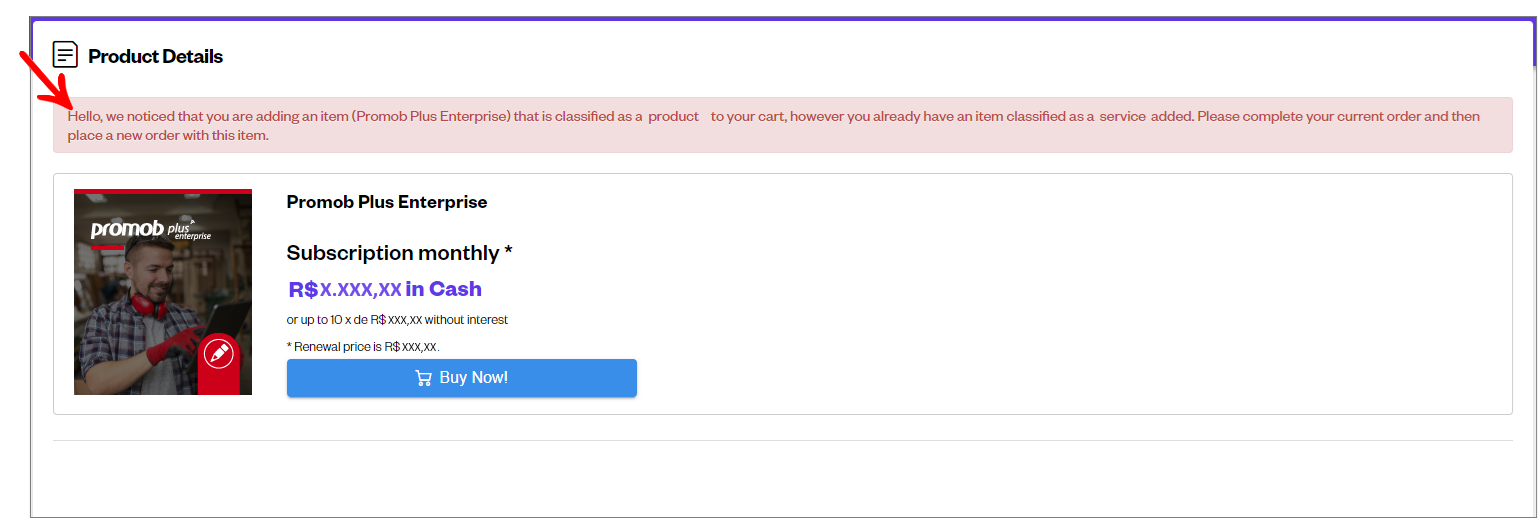The width and height of the screenshot is (1538, 526).
Task: Open the Promob Plus Enterprise product thumbnail
Action: [163, 292]
